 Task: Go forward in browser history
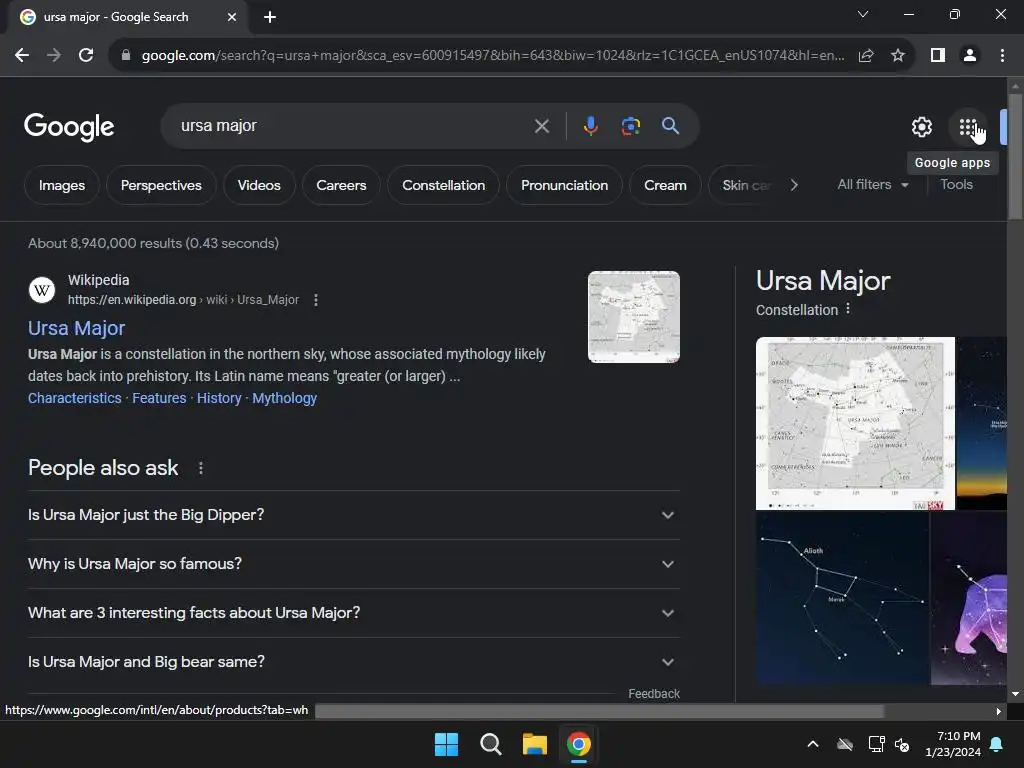(54, 56)
